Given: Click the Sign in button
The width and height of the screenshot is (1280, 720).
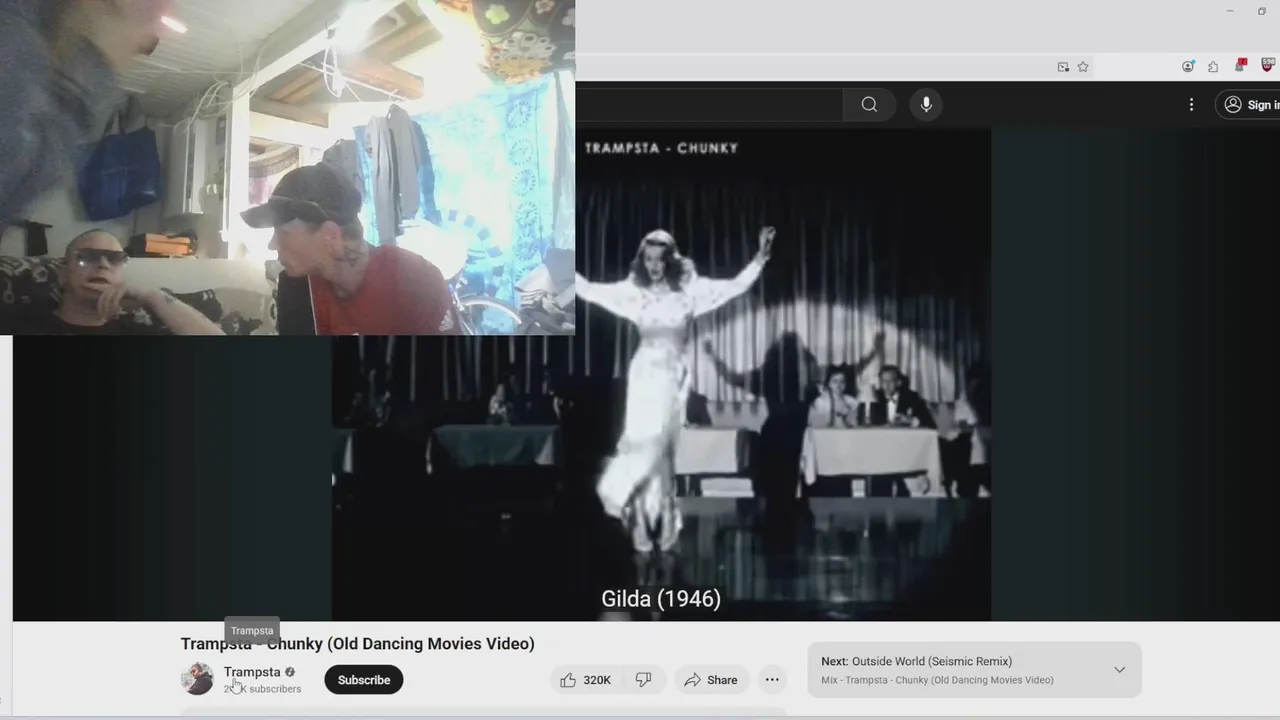Looking at the screenshot, I should (1250, 105).
